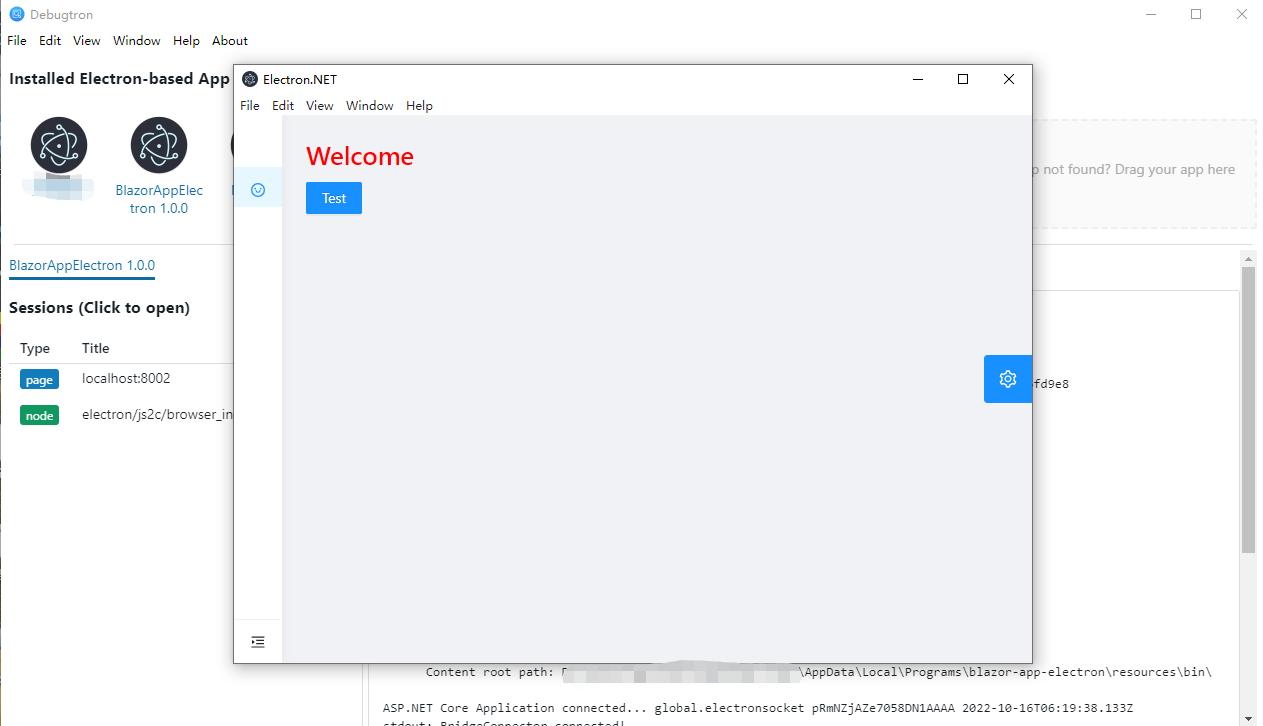Select the smiley sidebar menu item
The height and width of the screenshot is (726, 1263).
pyautogui.click(x=258, y=190)
